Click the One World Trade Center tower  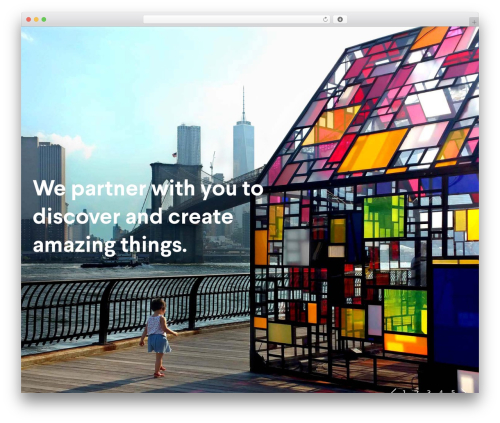tap(243, 140)
